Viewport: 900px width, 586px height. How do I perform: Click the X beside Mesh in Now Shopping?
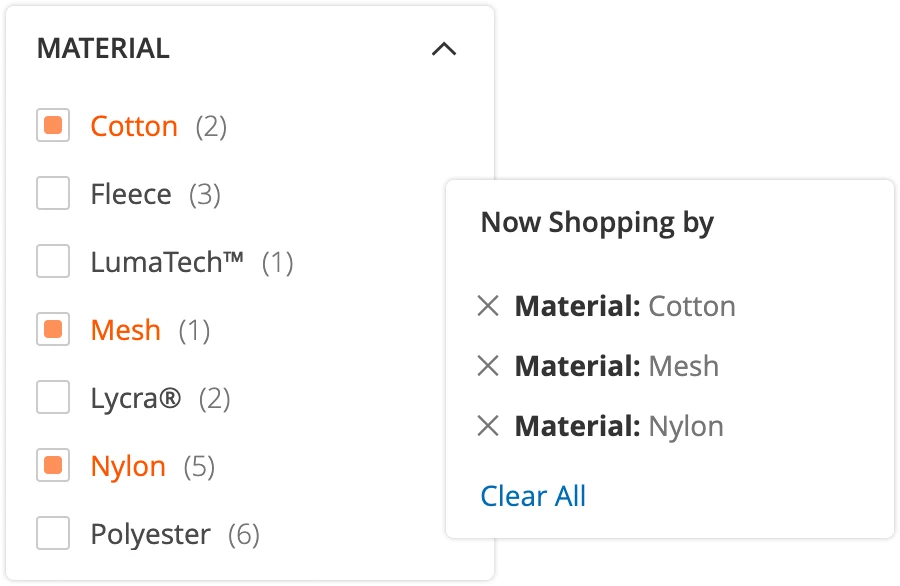[489, 366]
